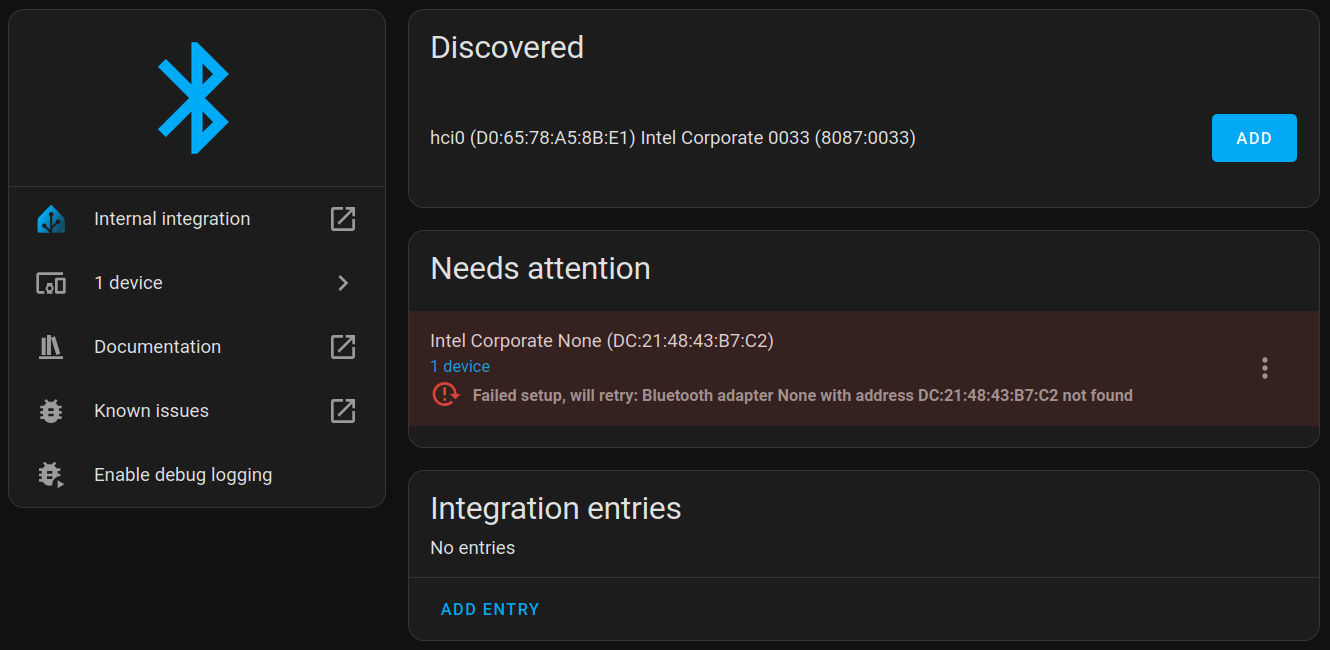Open the blue 1 device link
The height and width of the screenshot is (650, 1330).
click(460, 367)
